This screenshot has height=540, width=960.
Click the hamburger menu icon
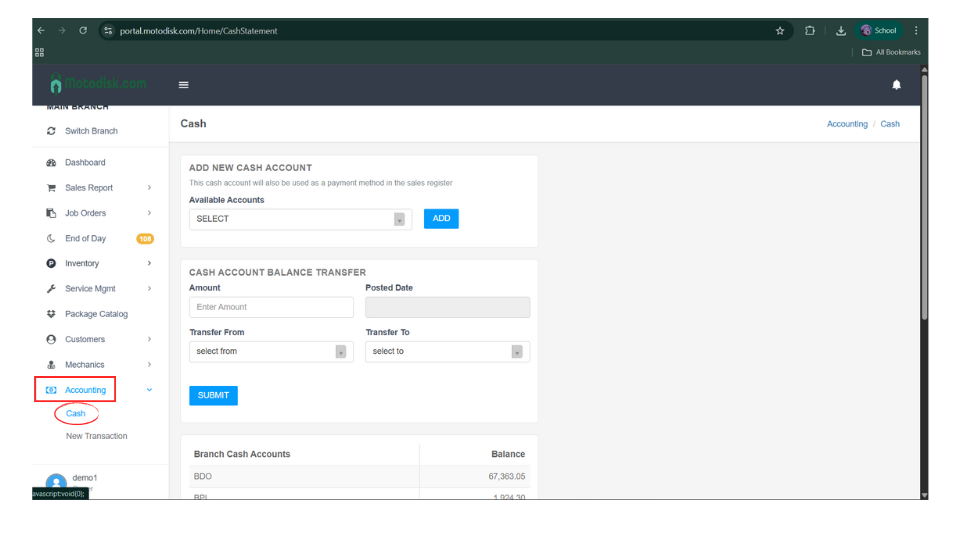[x=183, y=85]
